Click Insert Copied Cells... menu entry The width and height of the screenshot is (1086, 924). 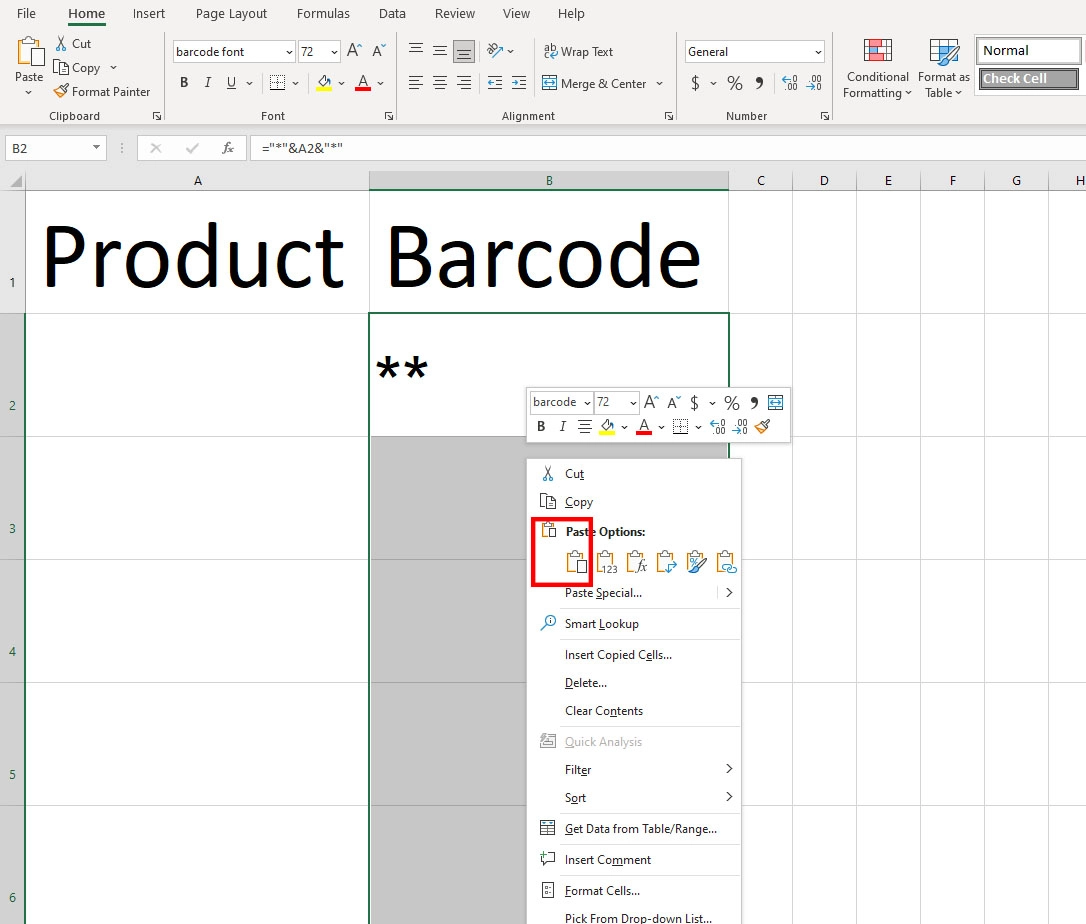click(618, 655)
